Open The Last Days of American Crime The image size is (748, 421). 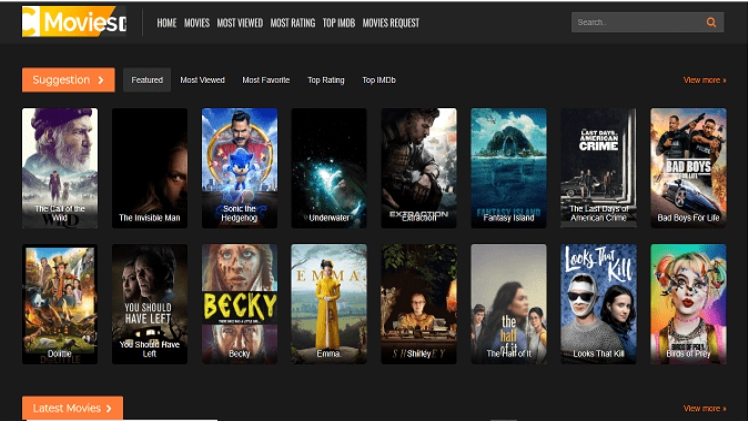click(x=598, y=168)
